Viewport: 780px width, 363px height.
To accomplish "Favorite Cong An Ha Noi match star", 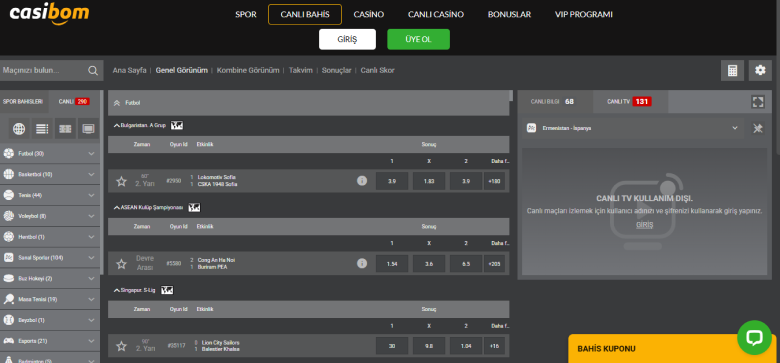I will tap(121, 264).
